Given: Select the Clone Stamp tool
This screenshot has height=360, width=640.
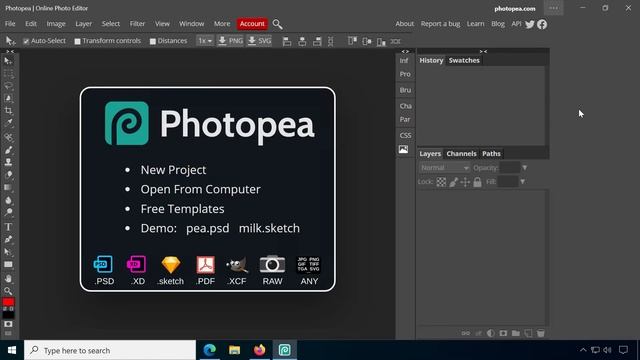Looking at the screenshot, I should point(8,162).
